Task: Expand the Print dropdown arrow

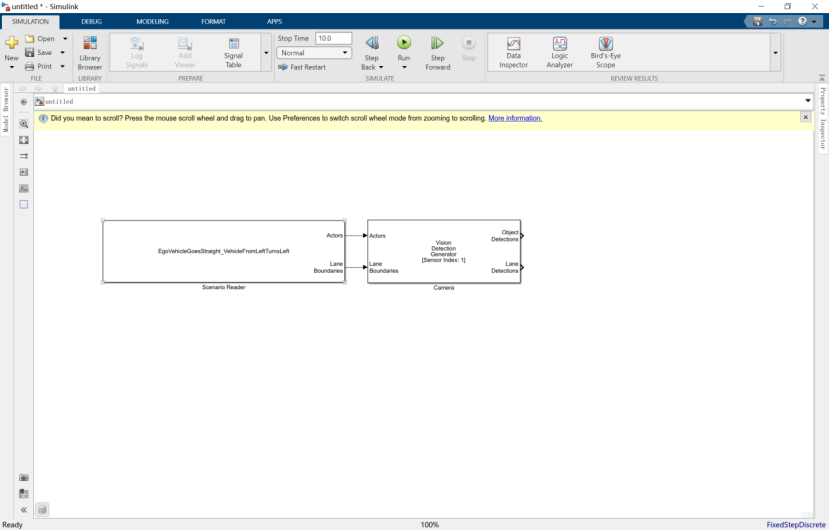Action: [62, 66]
